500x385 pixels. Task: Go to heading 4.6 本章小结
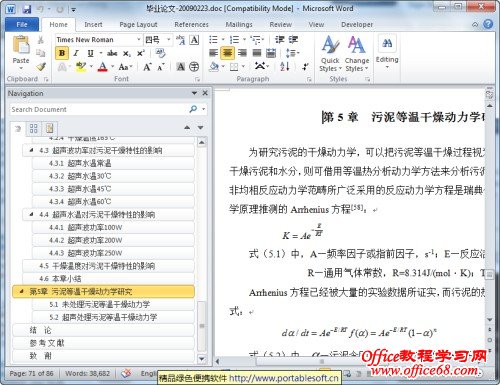[108, 279]
